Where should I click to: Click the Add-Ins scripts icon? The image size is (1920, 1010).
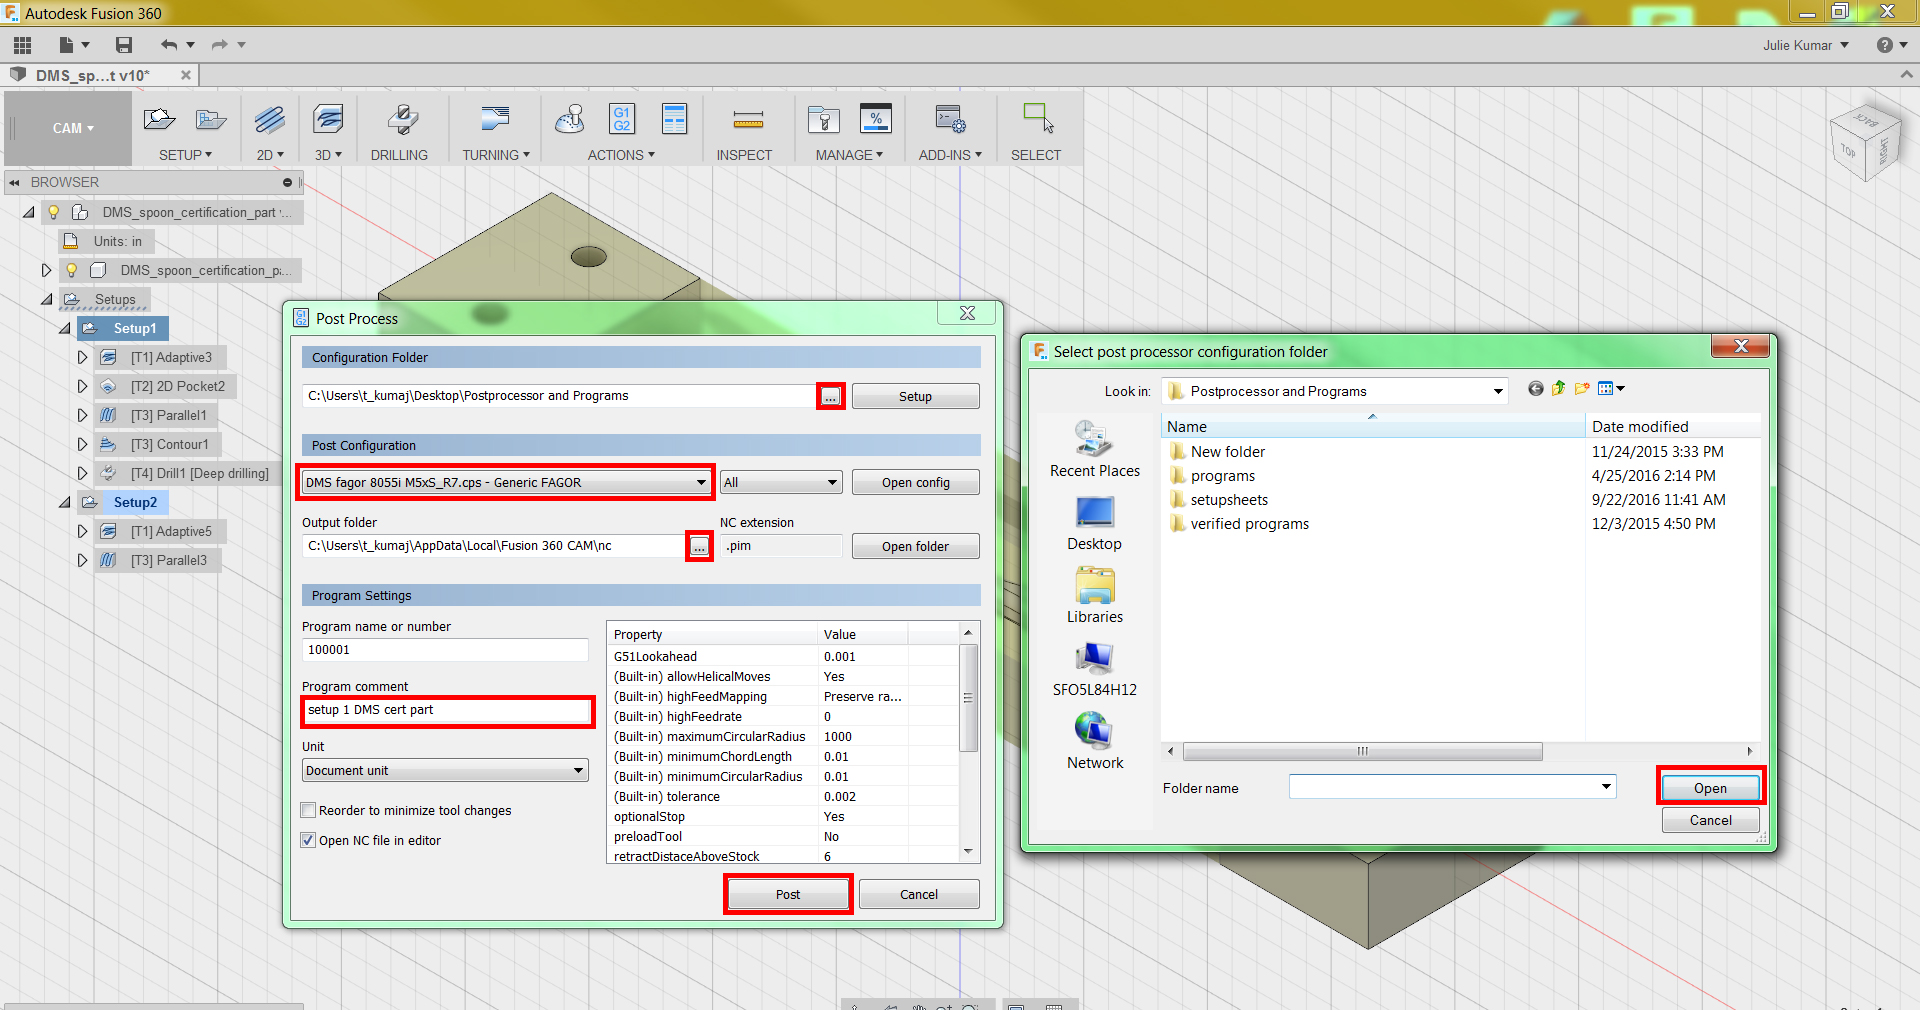click(950, 120)
